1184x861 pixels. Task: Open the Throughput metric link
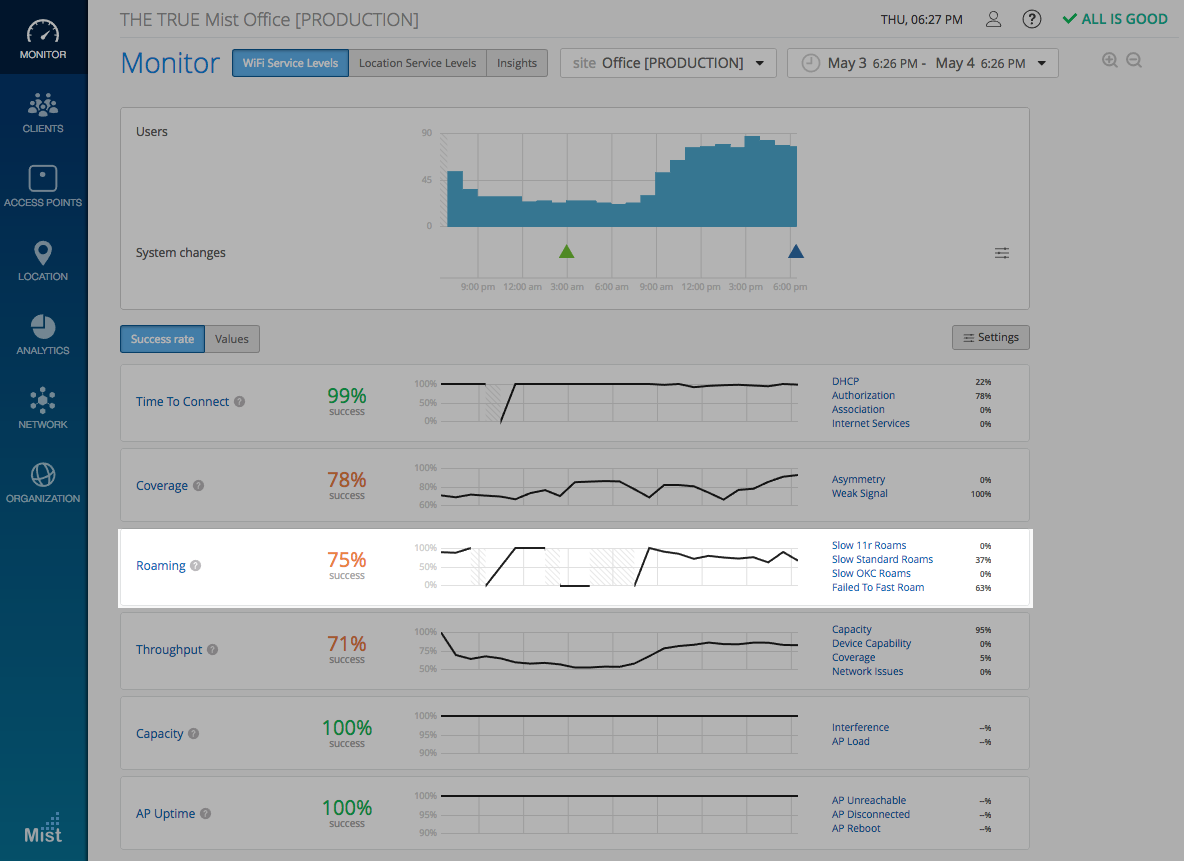click(169, 650)
